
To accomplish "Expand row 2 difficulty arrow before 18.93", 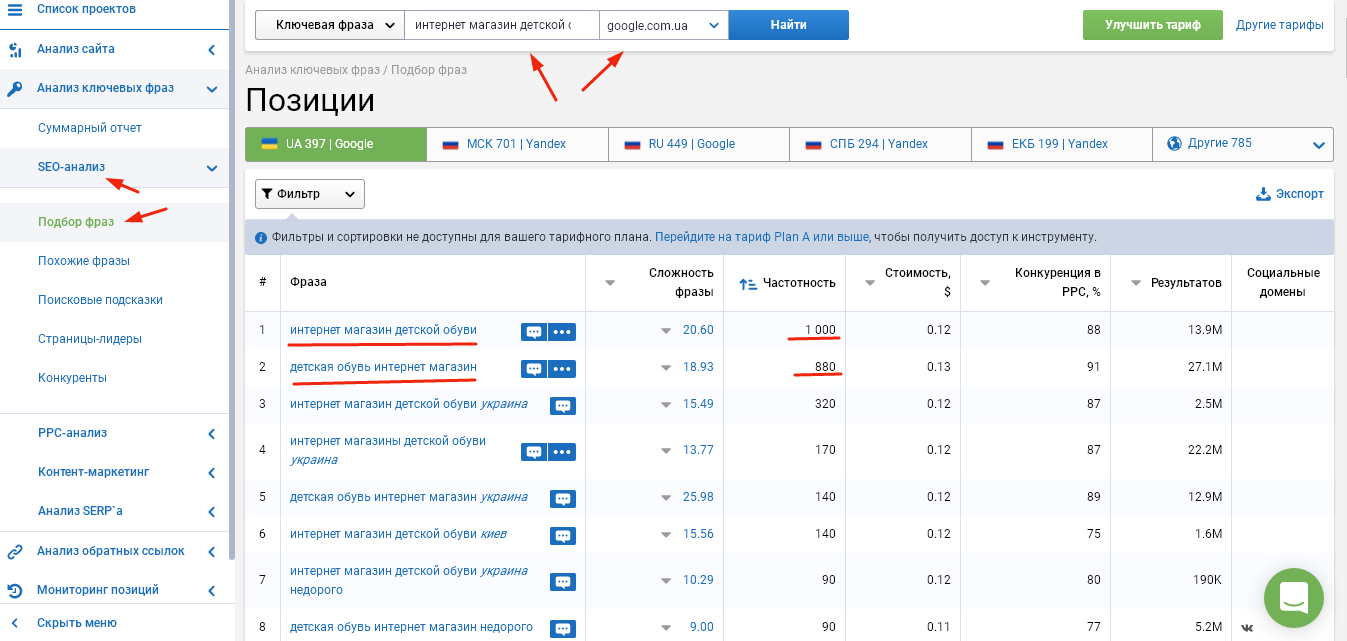I will coord(666,368).
